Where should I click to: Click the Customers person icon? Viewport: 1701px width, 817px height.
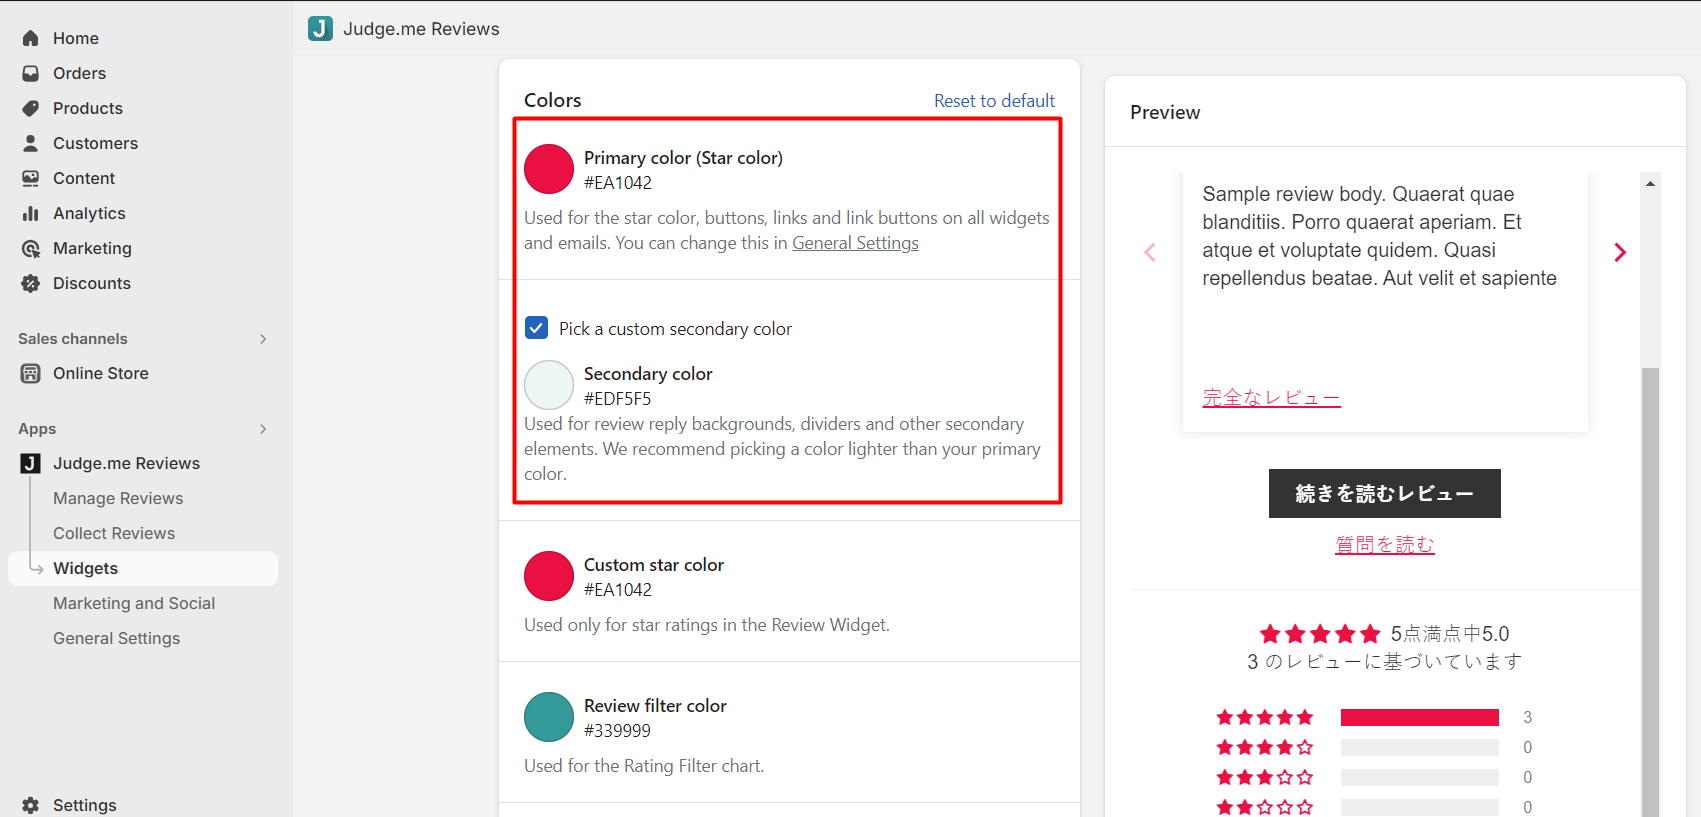point(31,143)
